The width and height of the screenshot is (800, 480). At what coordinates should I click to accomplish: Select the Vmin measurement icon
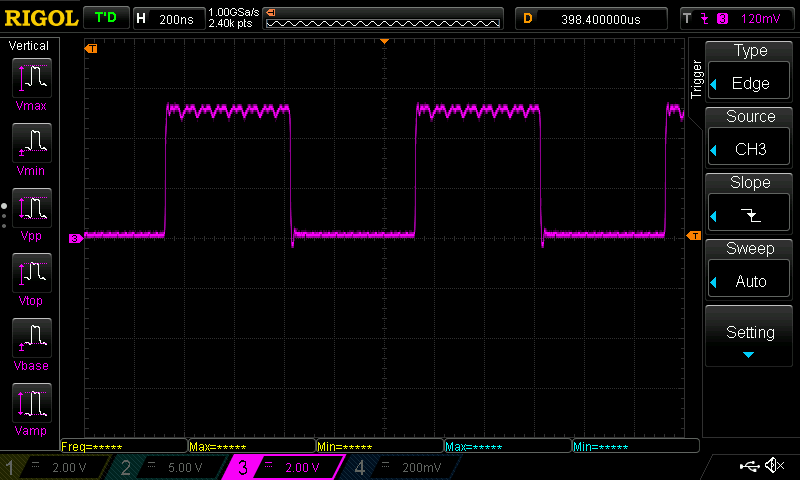click(32, 143)
